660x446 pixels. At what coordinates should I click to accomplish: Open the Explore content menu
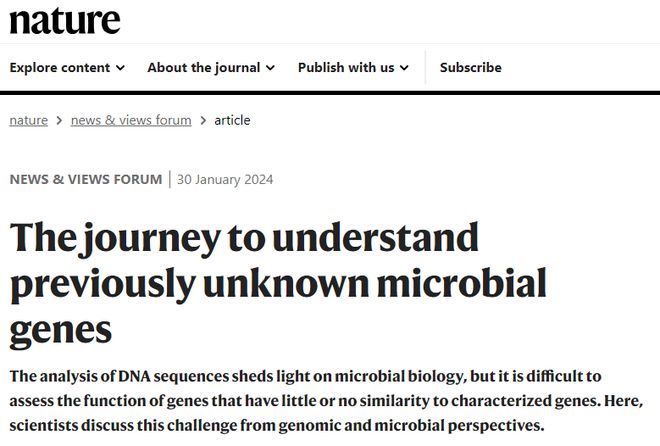click(59, 68)
